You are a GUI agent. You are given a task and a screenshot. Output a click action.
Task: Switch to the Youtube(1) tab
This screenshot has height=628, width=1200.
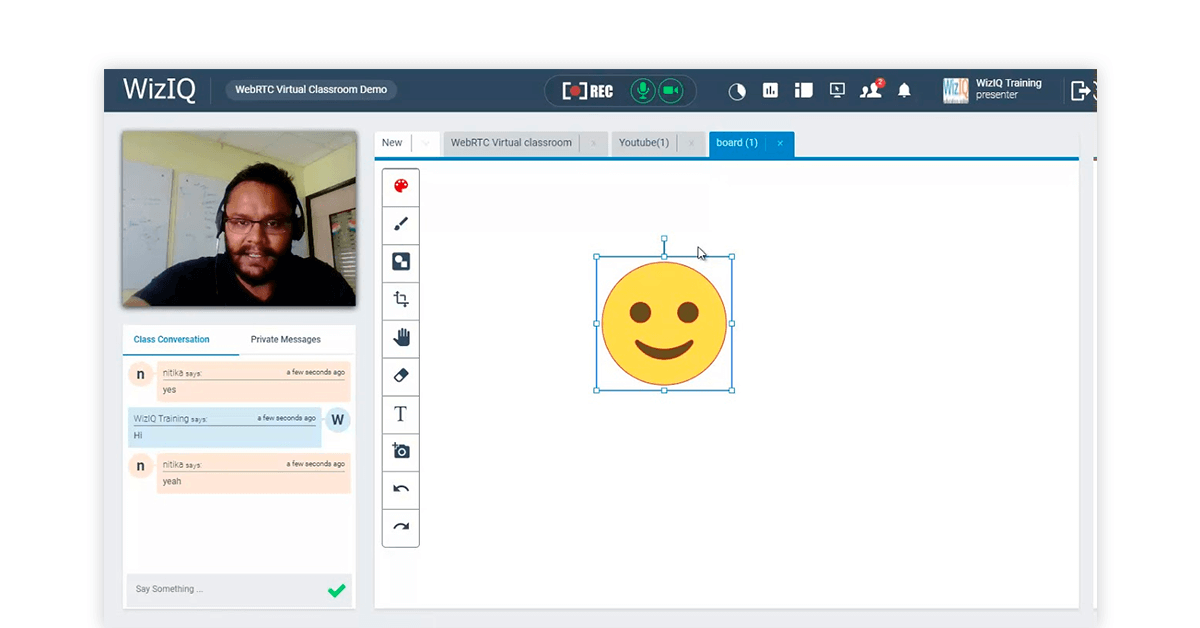pos(644,143)
